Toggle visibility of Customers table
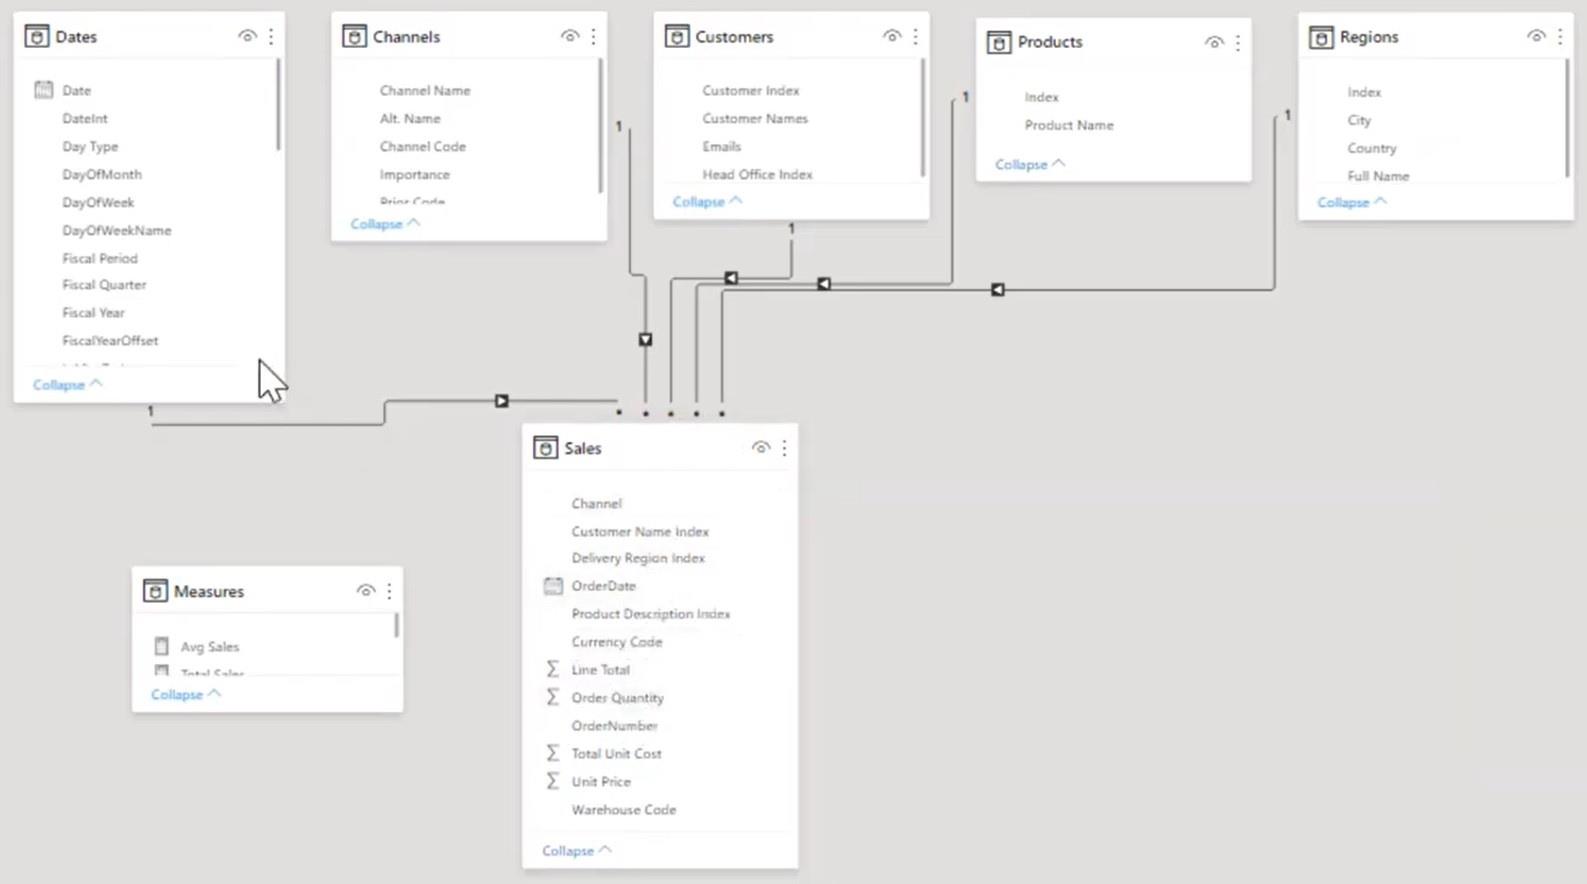The image size is (1587, 884). 892,37
